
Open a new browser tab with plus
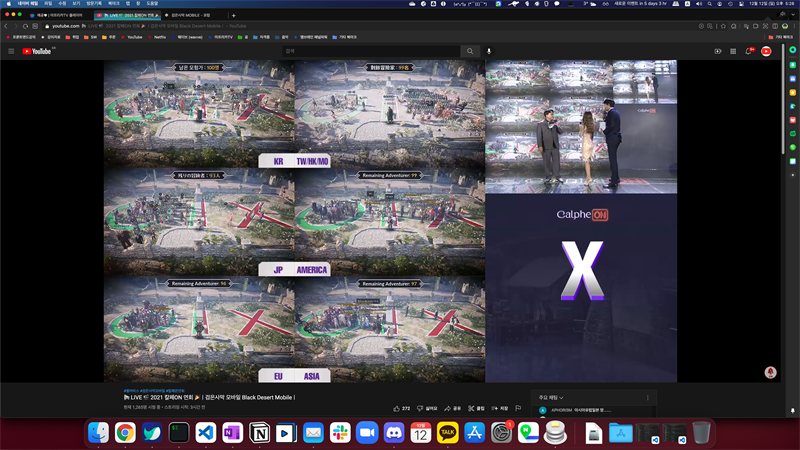pyautogui.click(x=234, y=15)
